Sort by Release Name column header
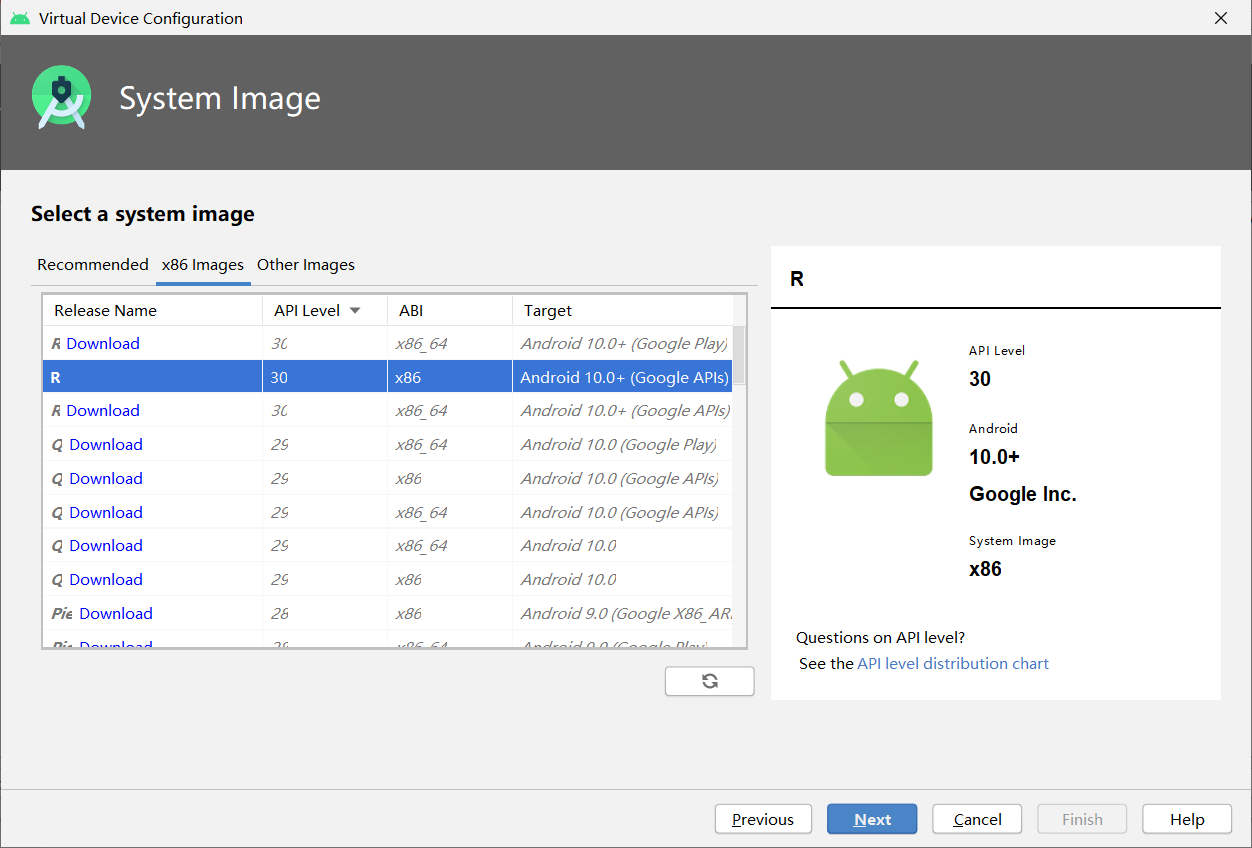Viewport: 1252px width, 848px height. tap(153, 310)
